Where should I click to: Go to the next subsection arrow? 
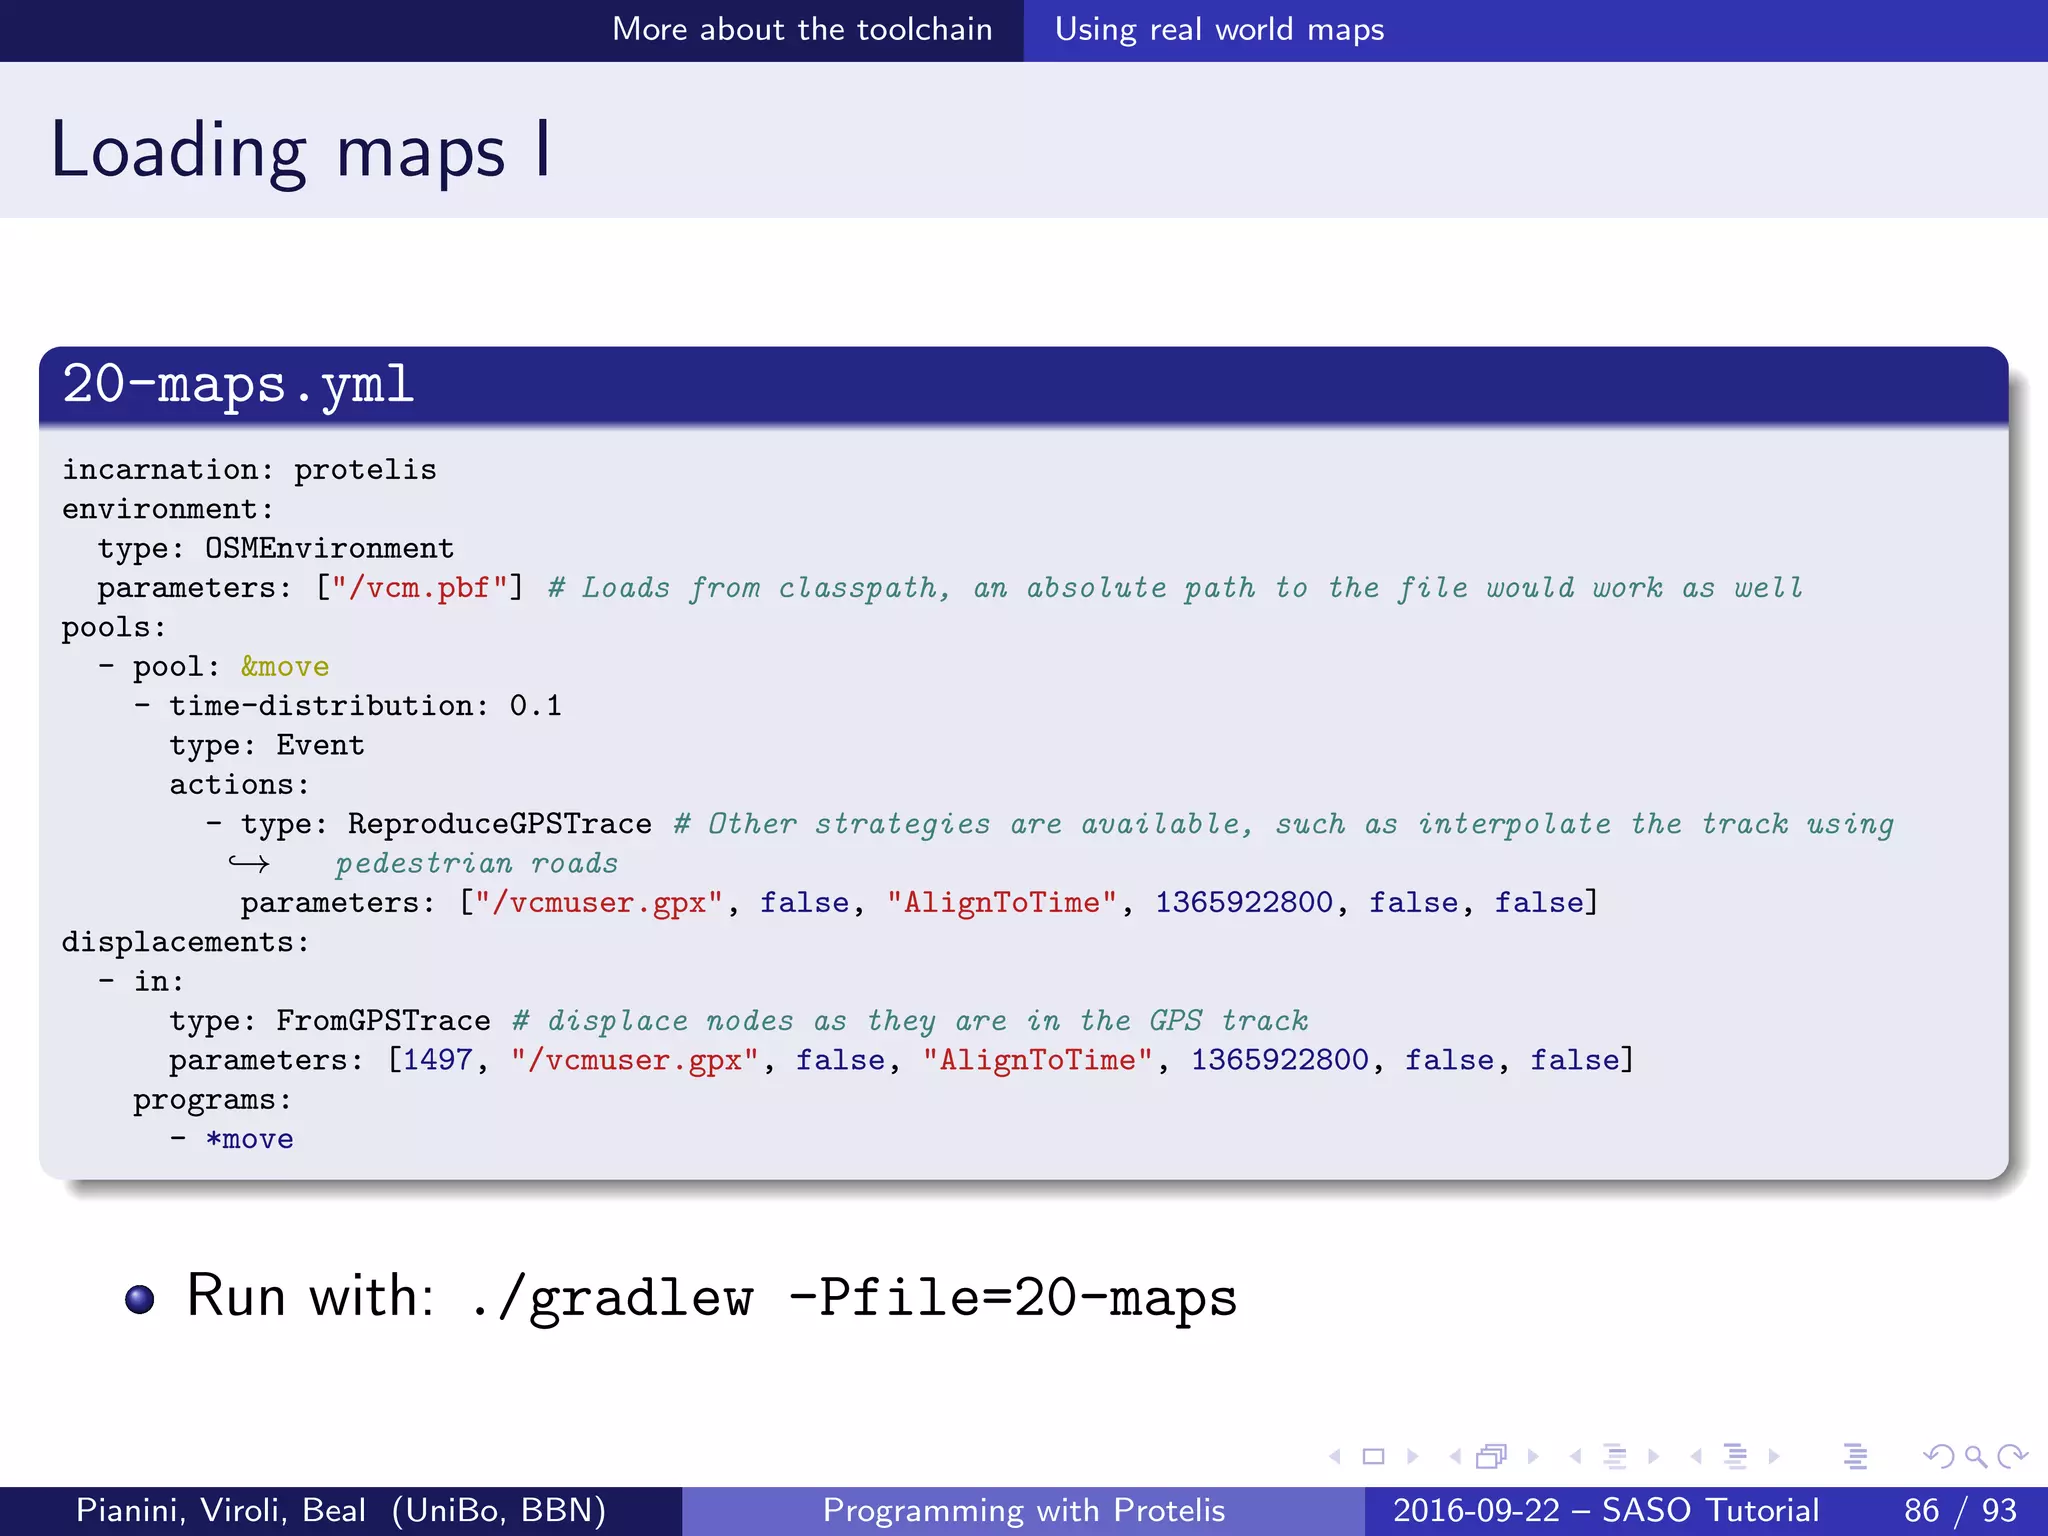(x=1654, y=1457)
